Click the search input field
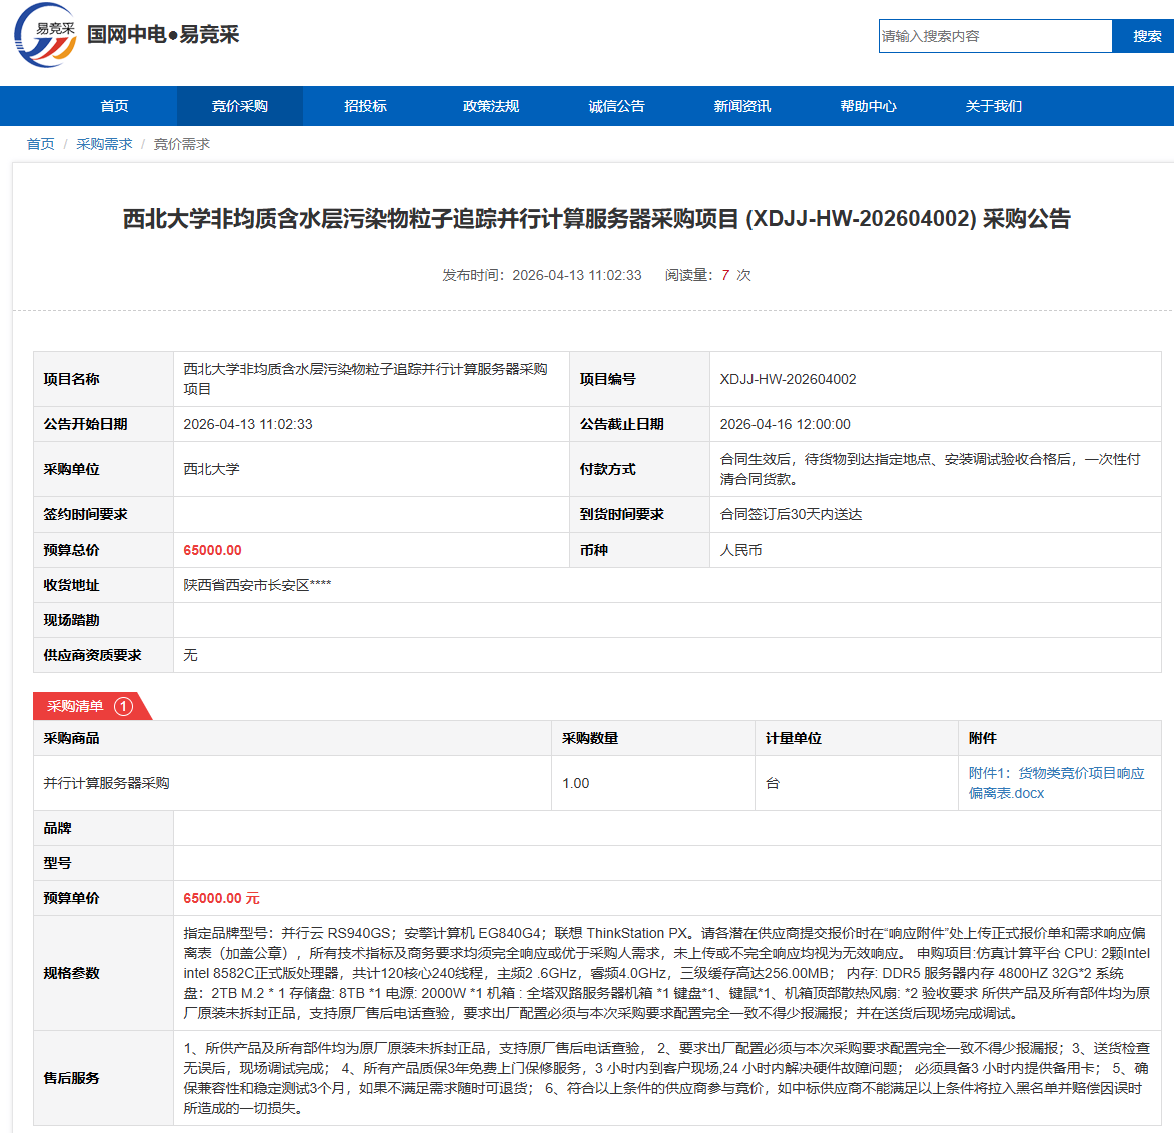1174x1133 pixels. click(994, 36)
